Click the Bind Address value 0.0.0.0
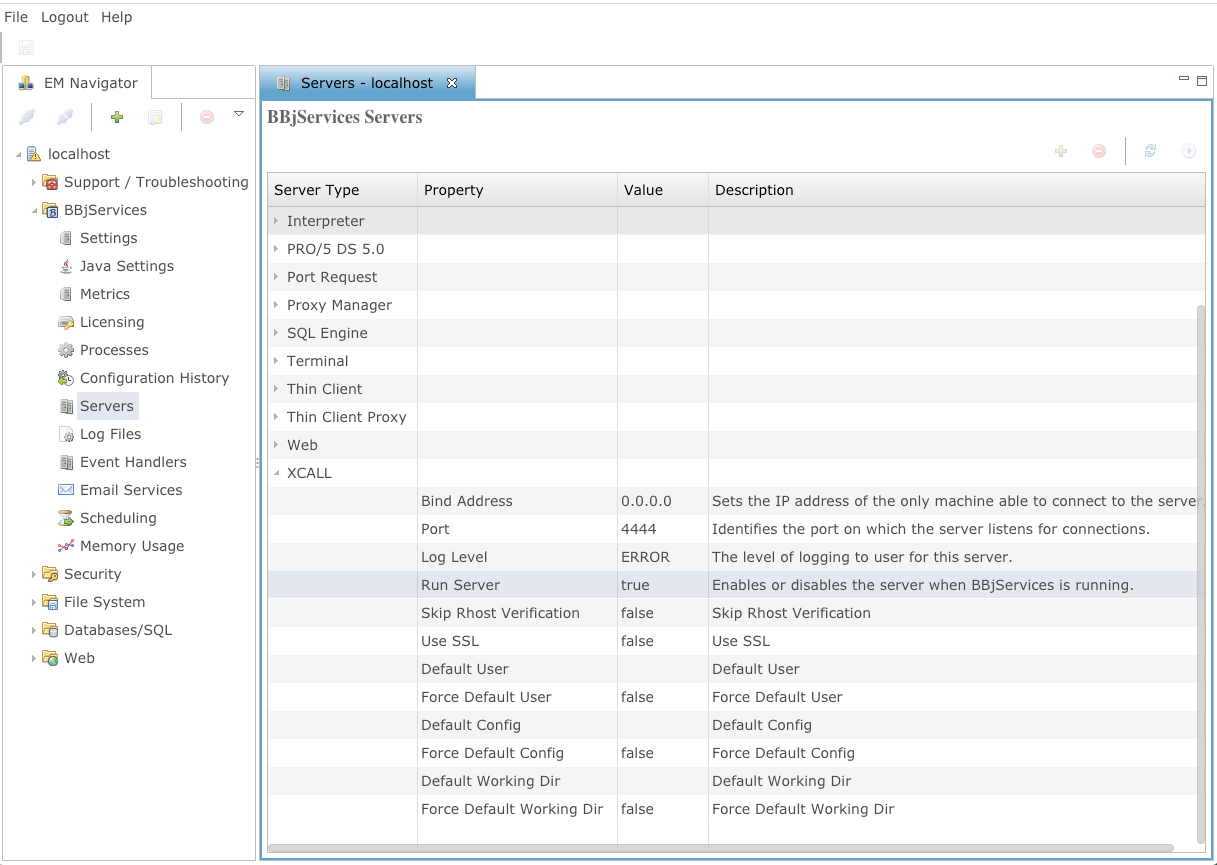Viewport: 1217px width, 865px height. [646, 501]
